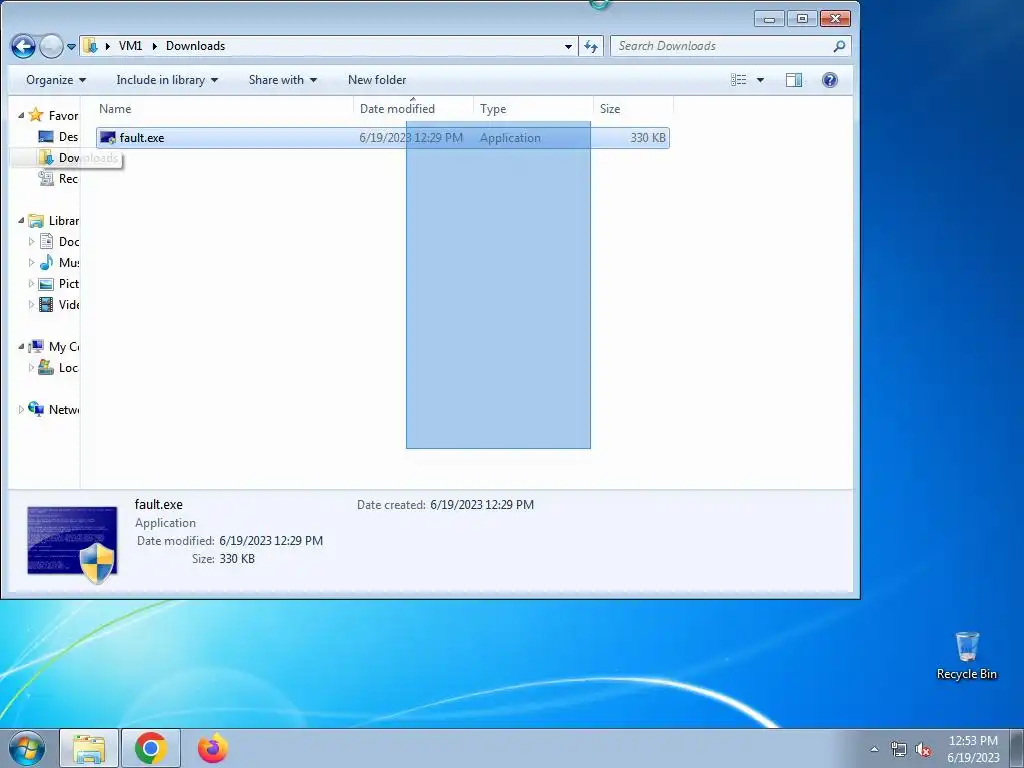The height and width of the screenshot is (768, 1024).
Task: Click the muted volume tray icon
Action: click(x=923, y=750)
